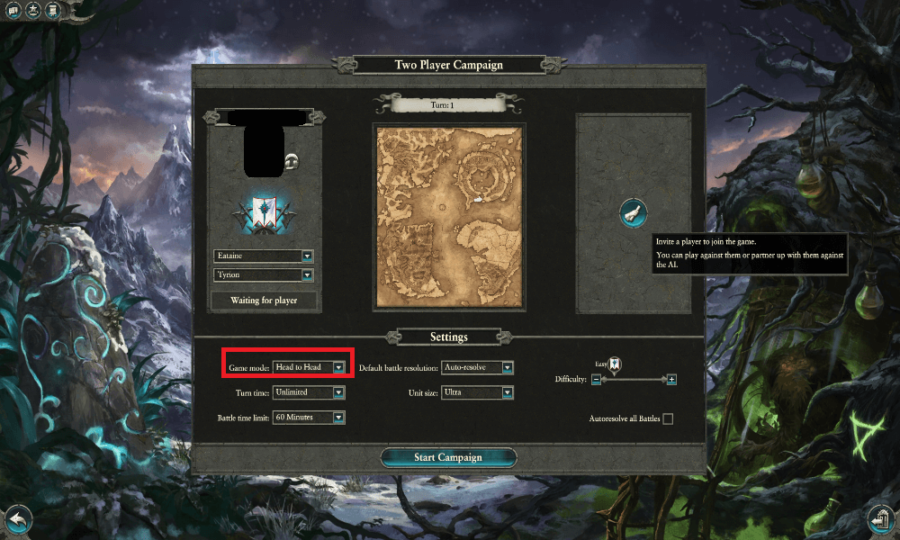Click the High Elves faction banner emblem

[264, 213]
